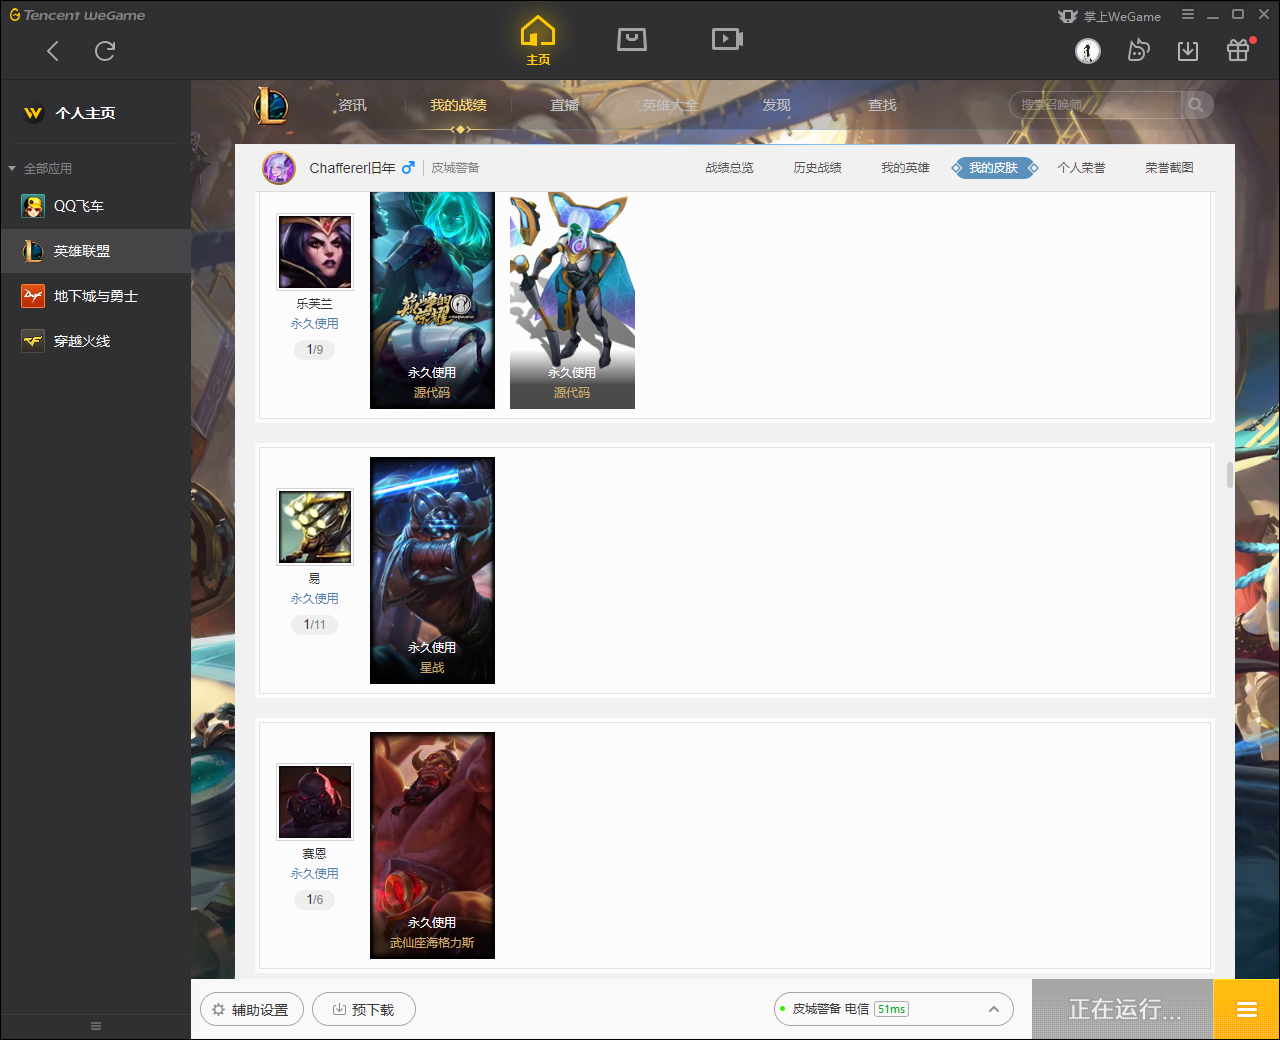Open 辅助设置 settings button
This screenshot has height=1040, width=1280.
(250, 1010)
